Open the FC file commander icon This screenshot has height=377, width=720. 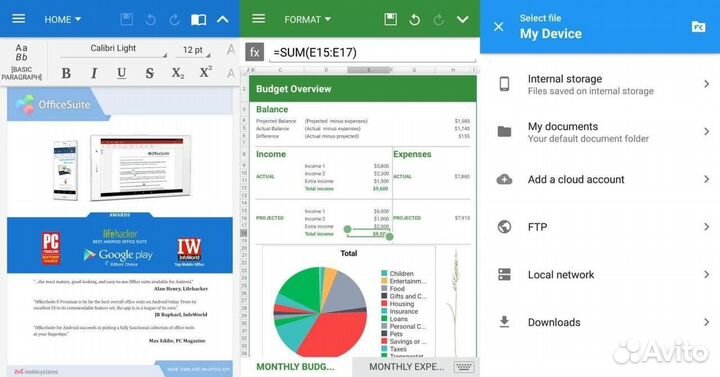coord(698,27)
